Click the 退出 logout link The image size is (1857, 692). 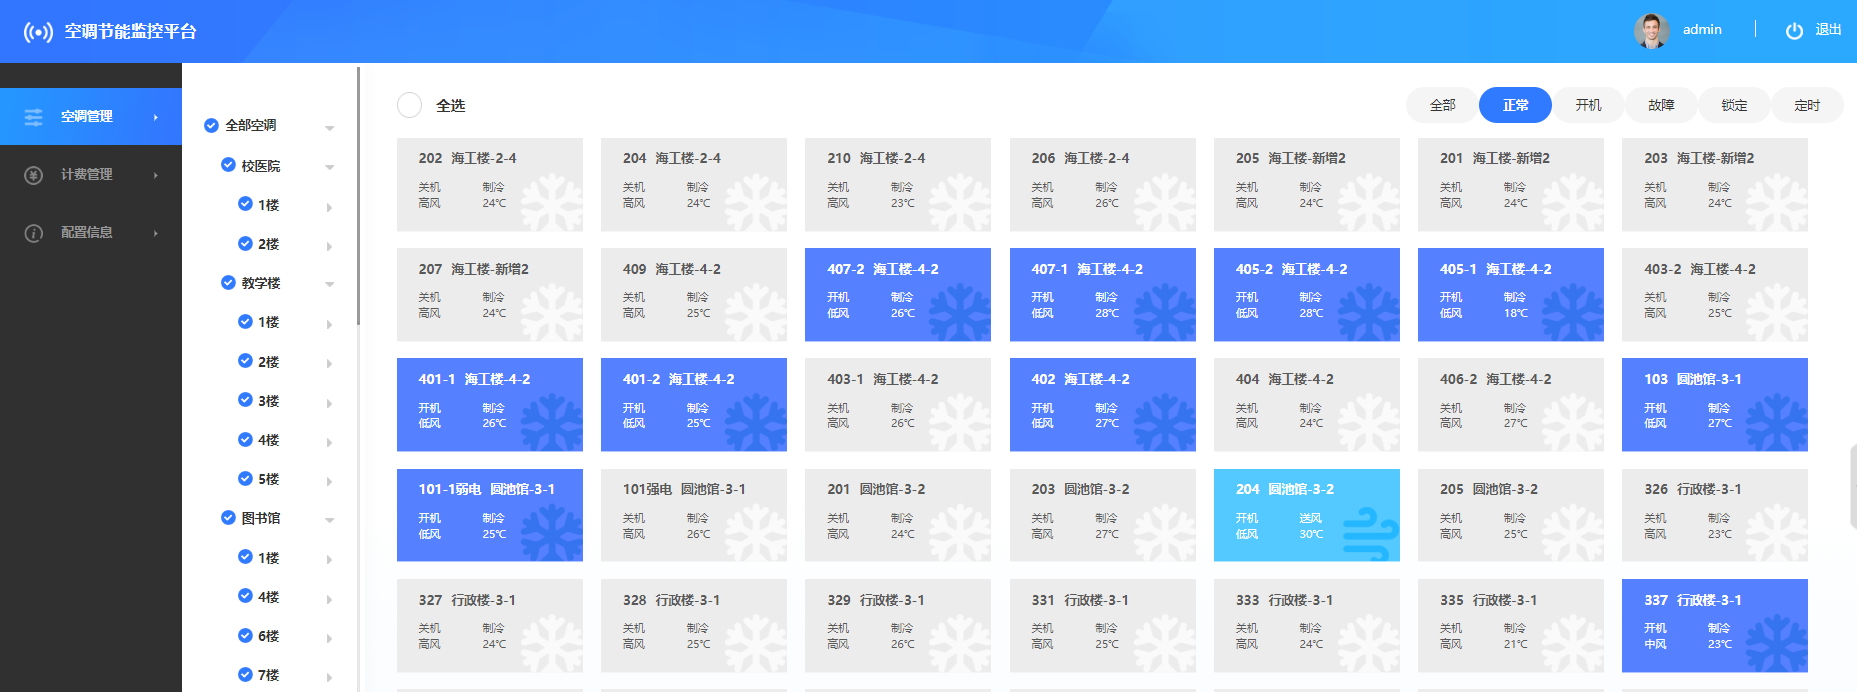point(1828,30)
